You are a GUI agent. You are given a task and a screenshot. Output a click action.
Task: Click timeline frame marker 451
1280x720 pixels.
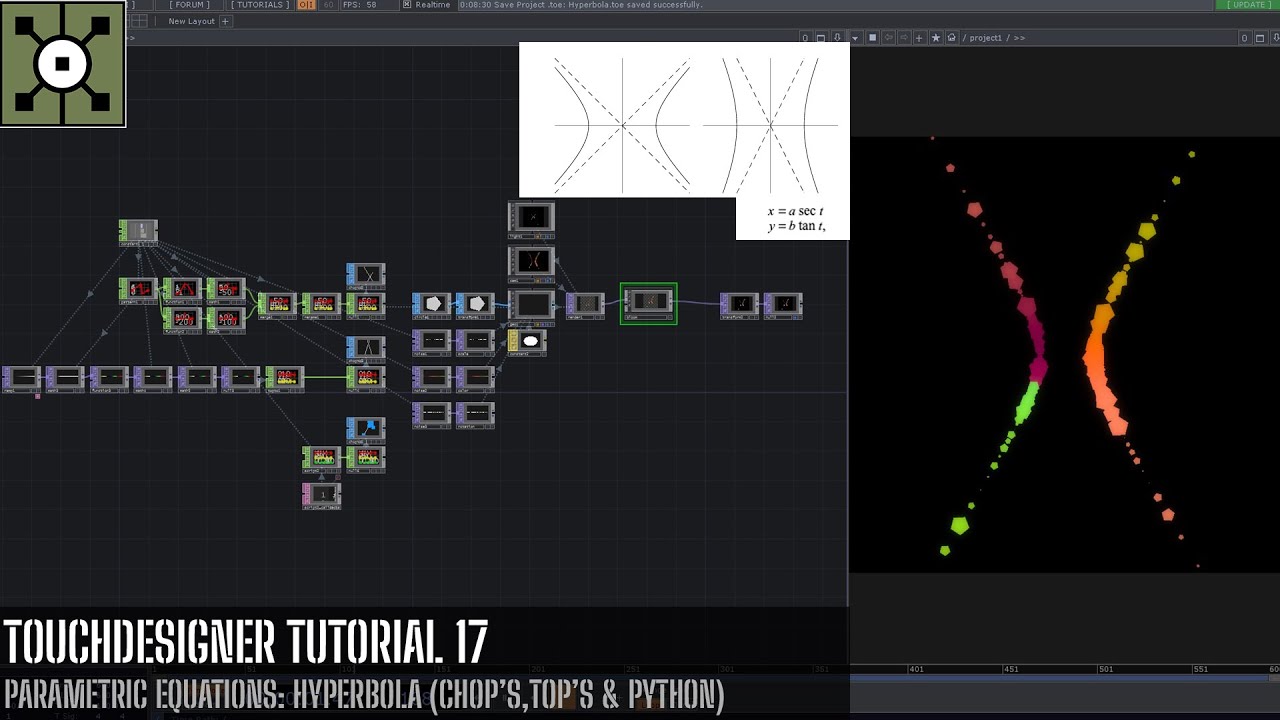point(1011,669)
